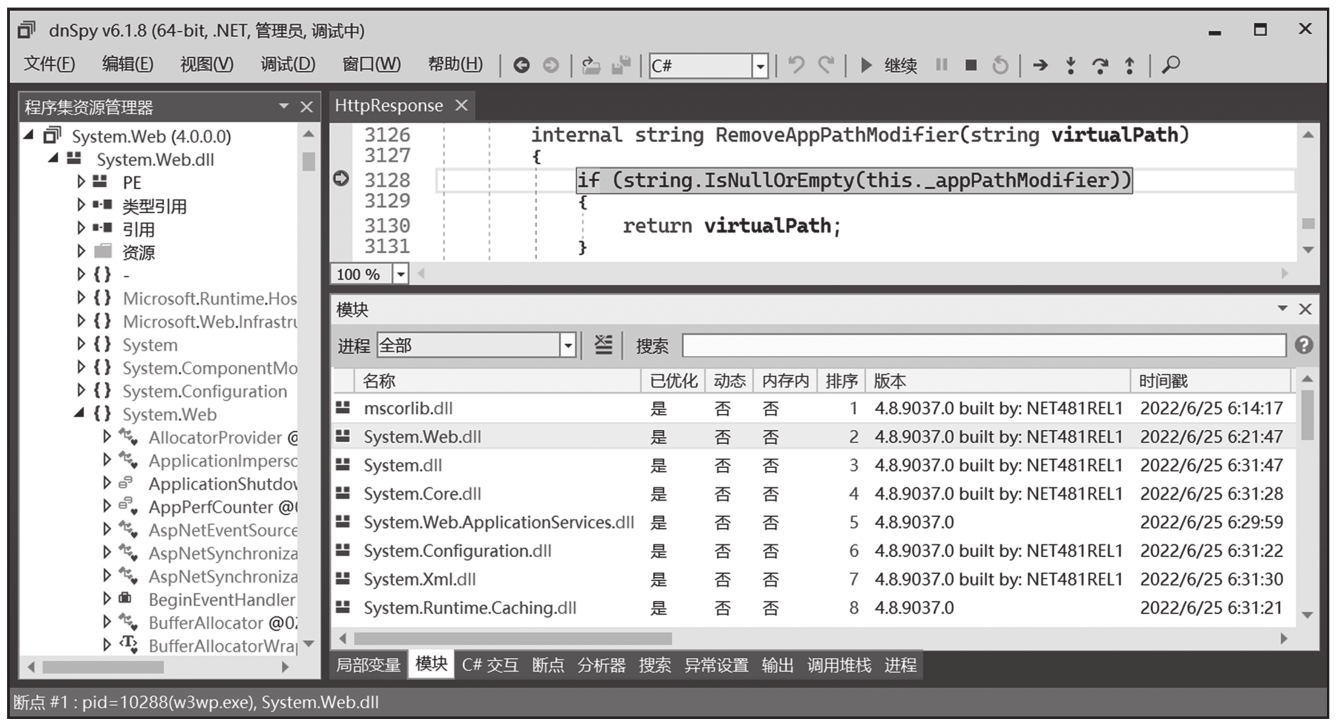Image resolution: width=1336 pixels, height=726 pixels.
Task: Open the 视图(V) menu
Action: point(207,65)
